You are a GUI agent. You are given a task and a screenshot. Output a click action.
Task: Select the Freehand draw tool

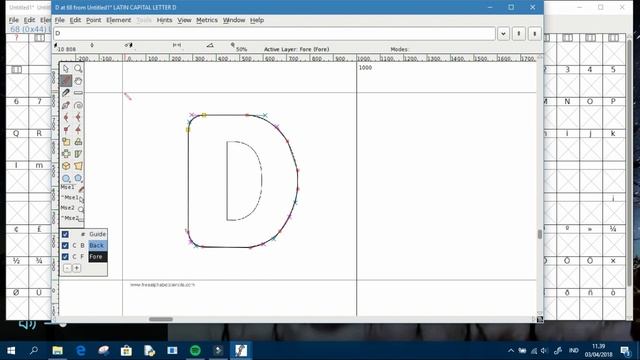66,81
